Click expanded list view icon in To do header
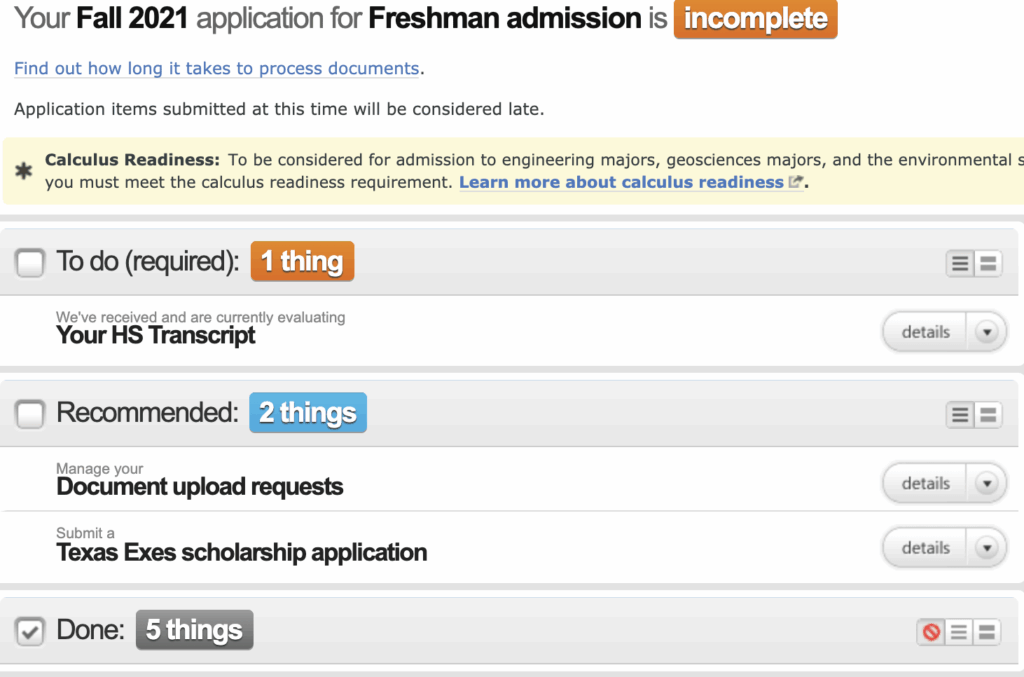The height and width of the screenshot is (677, 1024). [x=988, y=263]
